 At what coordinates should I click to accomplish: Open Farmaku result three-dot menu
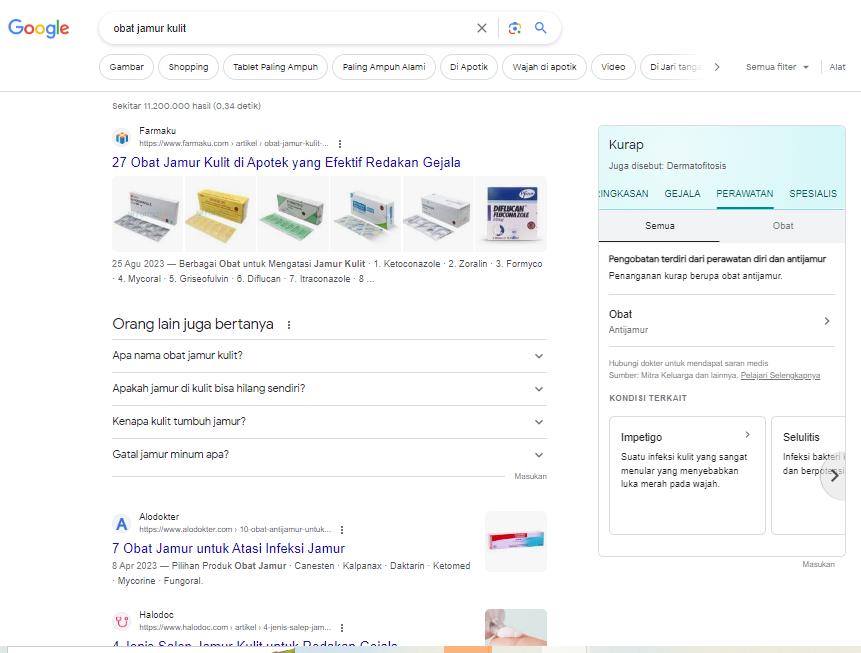pos(340,144)
